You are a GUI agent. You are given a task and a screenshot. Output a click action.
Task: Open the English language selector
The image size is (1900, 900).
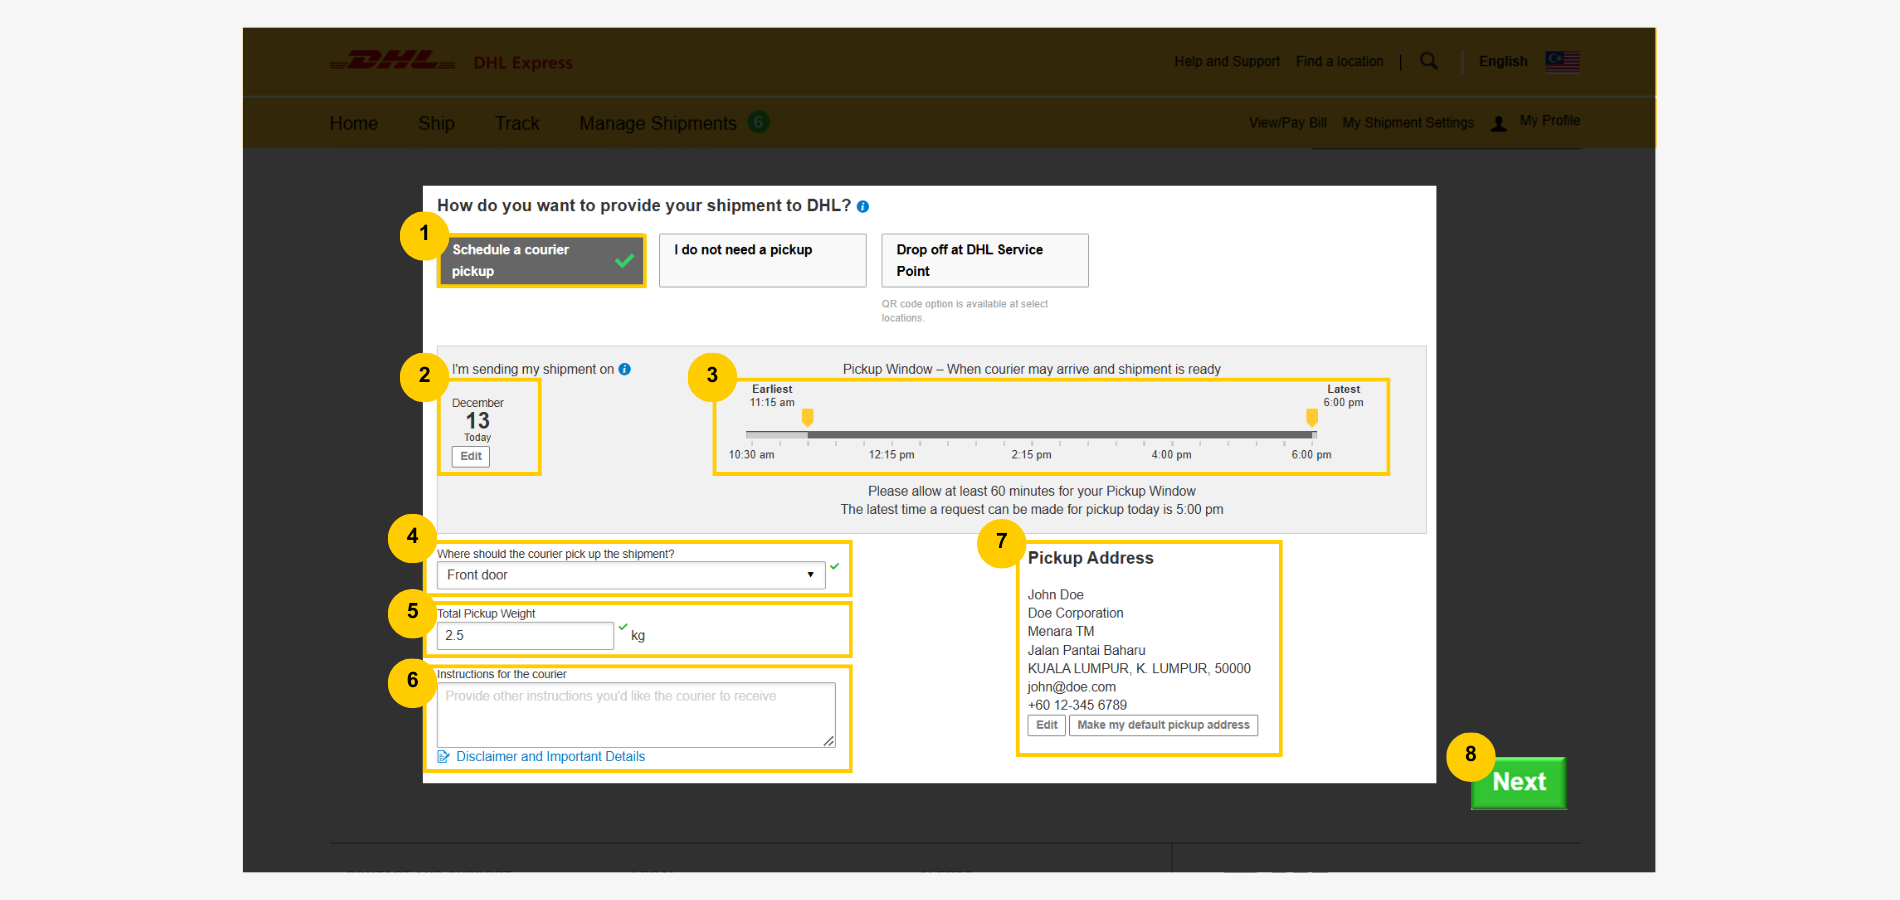pos(1503,61)
